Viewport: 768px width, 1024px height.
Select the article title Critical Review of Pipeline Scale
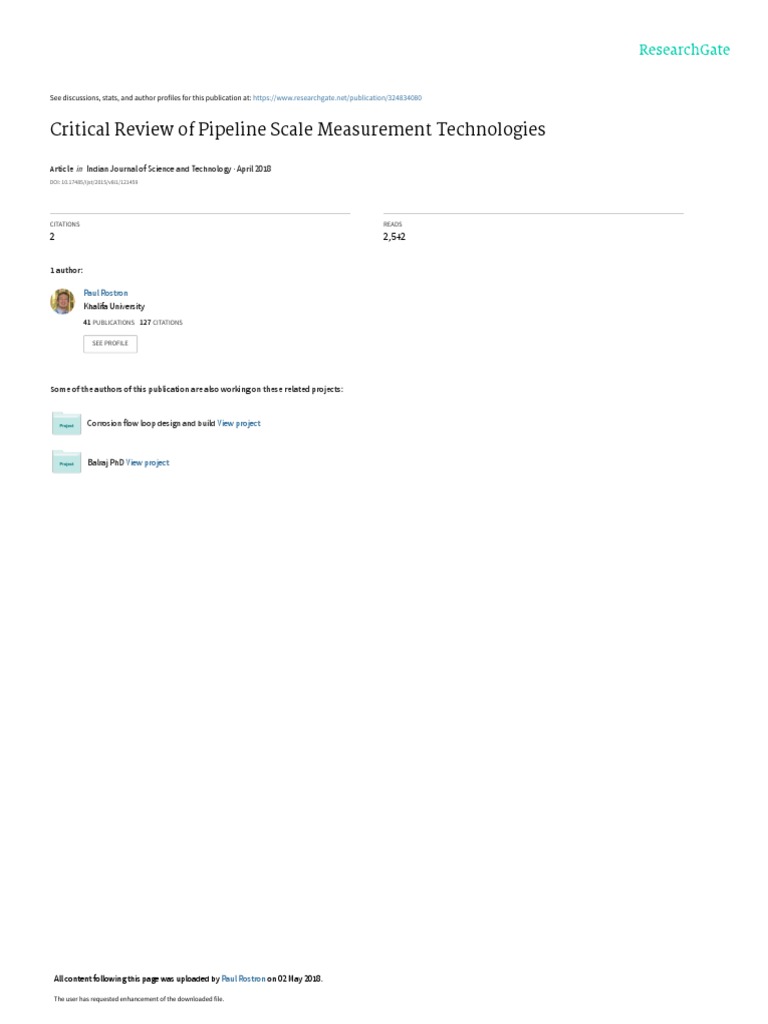click(x=297, y=129)
